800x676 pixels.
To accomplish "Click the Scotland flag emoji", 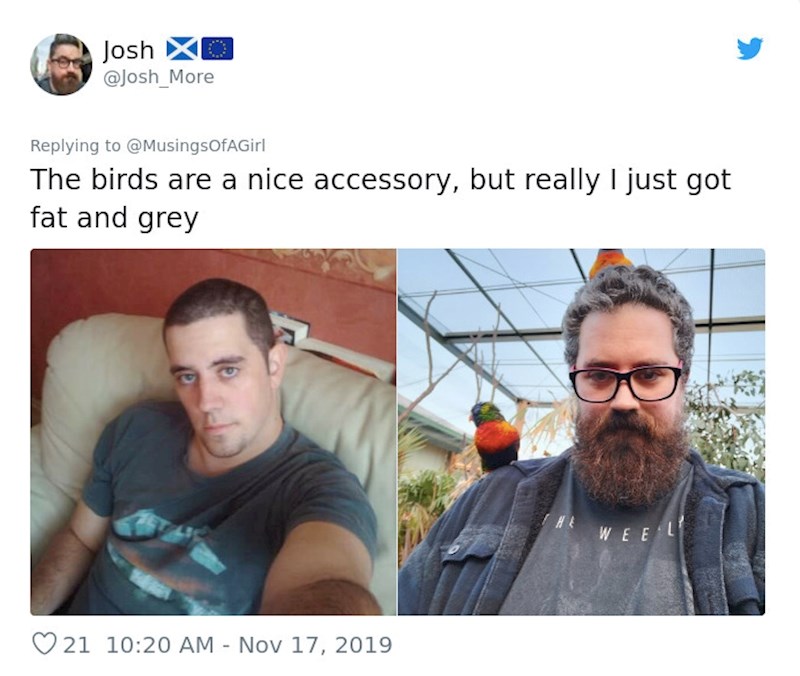I will (x=182, y=49).
